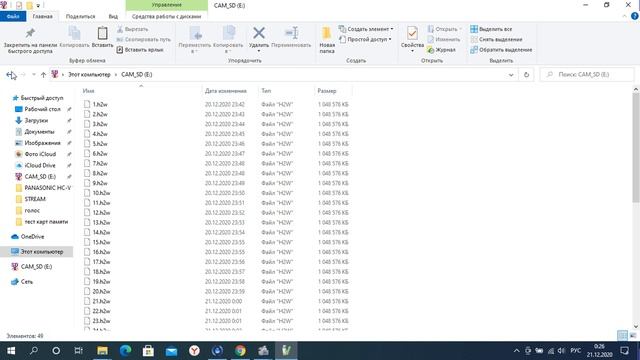Click Open (Открыть) in the ribbon
Viewport: 640px width, 360px height.
(x=444, y=29)
